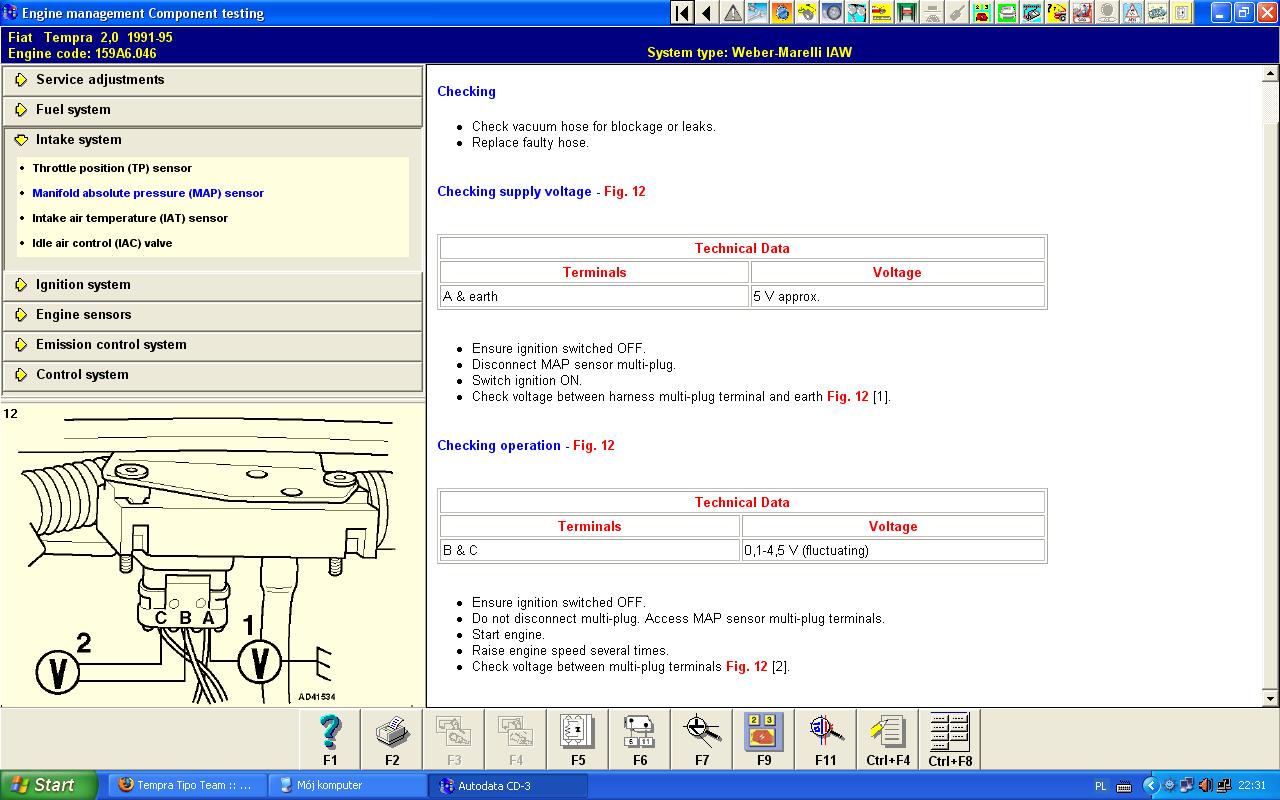Click the F11 magnifier wiring button
This screenshot has height=800, width=1280.
(x=826, y=739)
